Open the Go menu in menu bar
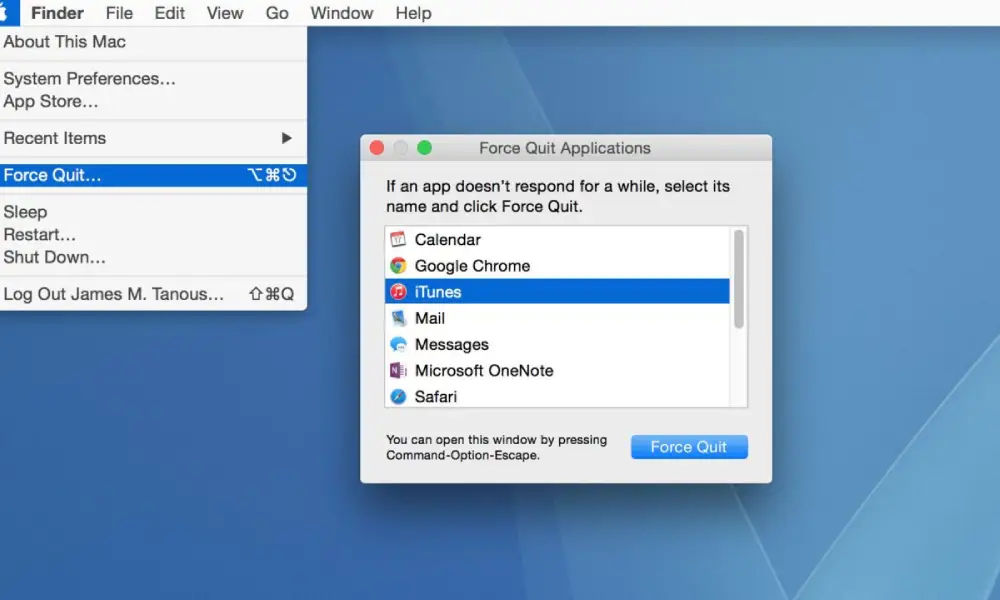 [277, 13]
